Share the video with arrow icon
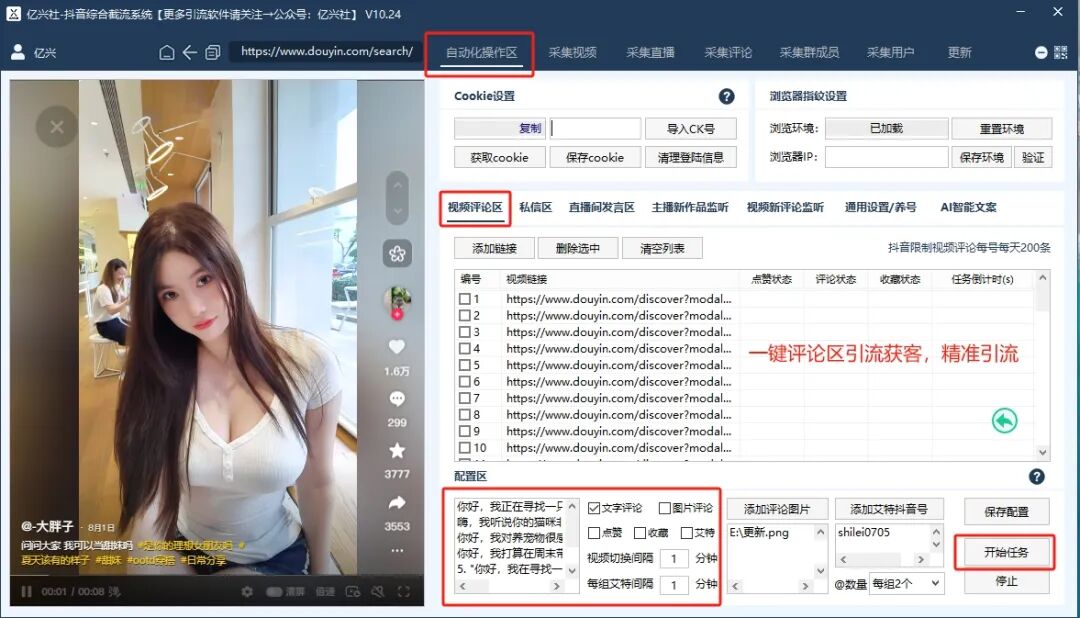Screen dimensions: 1080x618 pyautogui.click(x=397, y=503)
